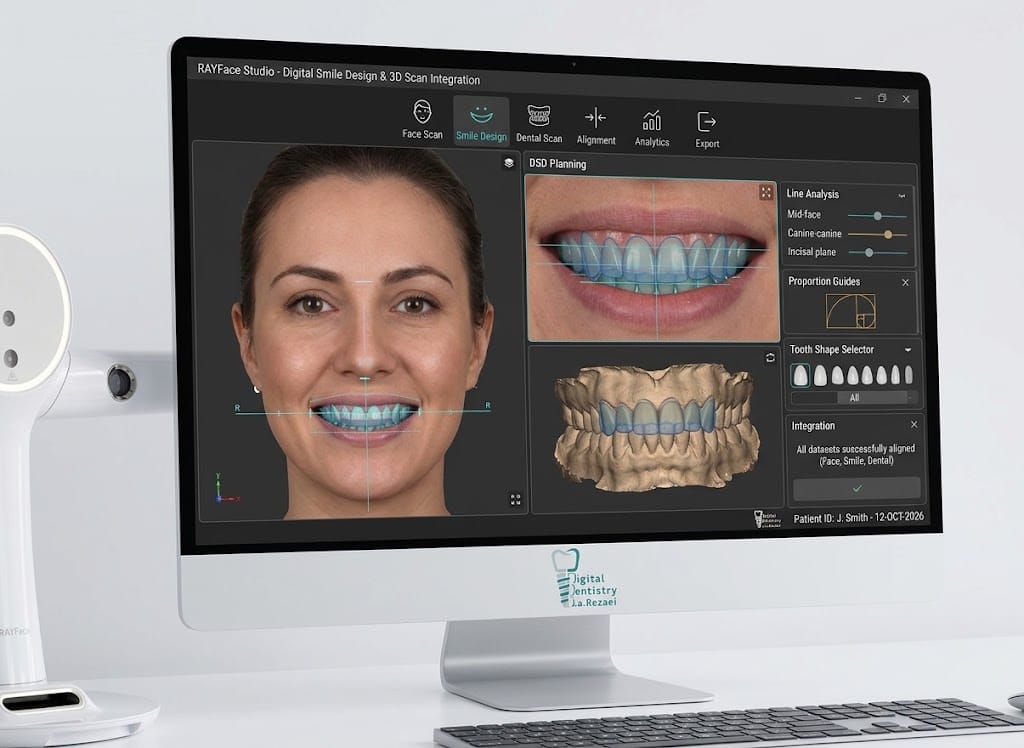
Task: Expand the smile photo to fullscreen
Action: (x=766, y=192)
